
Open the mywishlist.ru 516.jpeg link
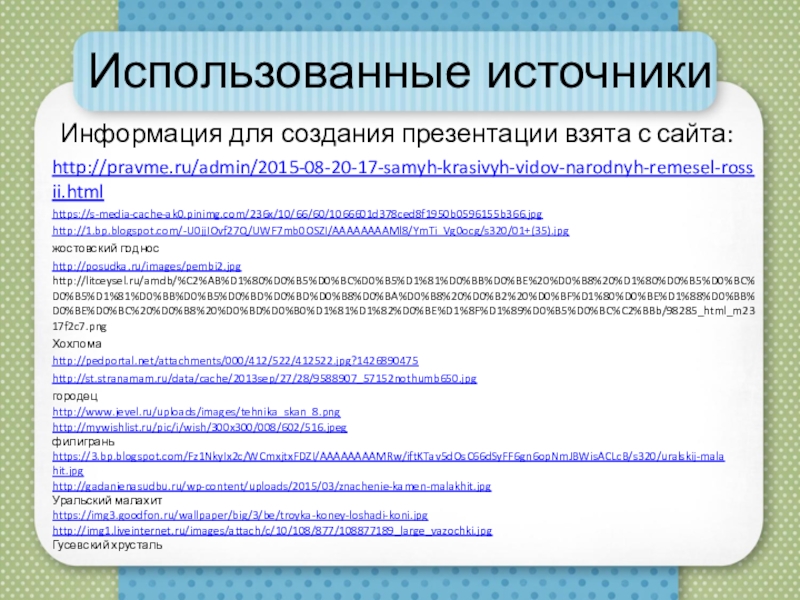click(199, 427)
